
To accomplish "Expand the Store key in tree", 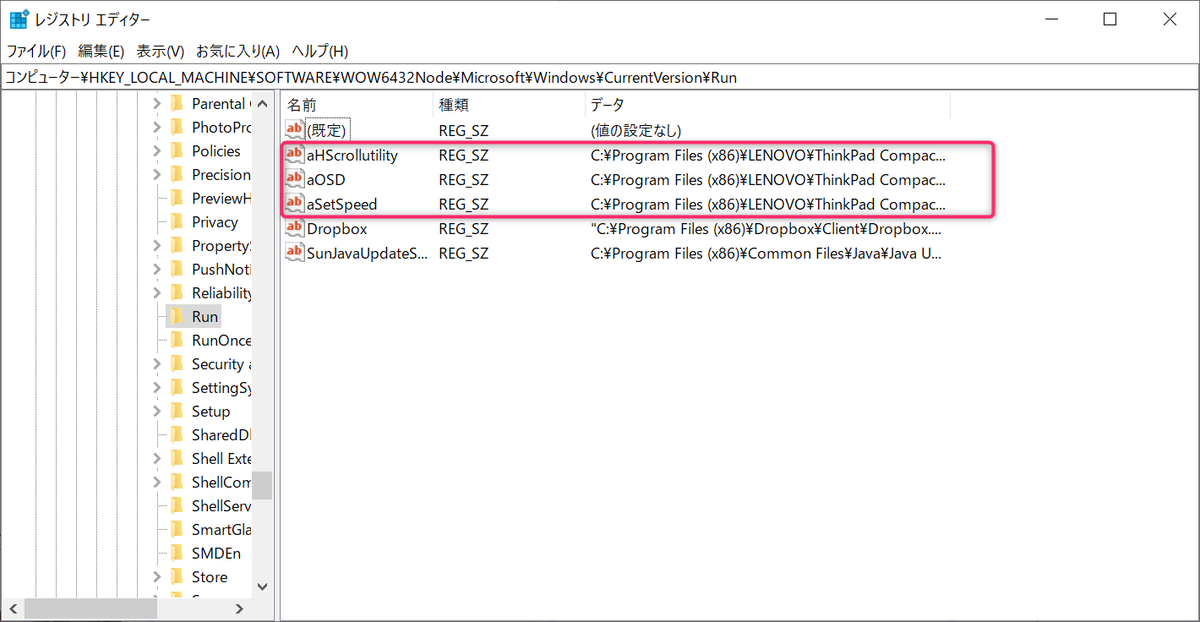I will tap(157, 577).
